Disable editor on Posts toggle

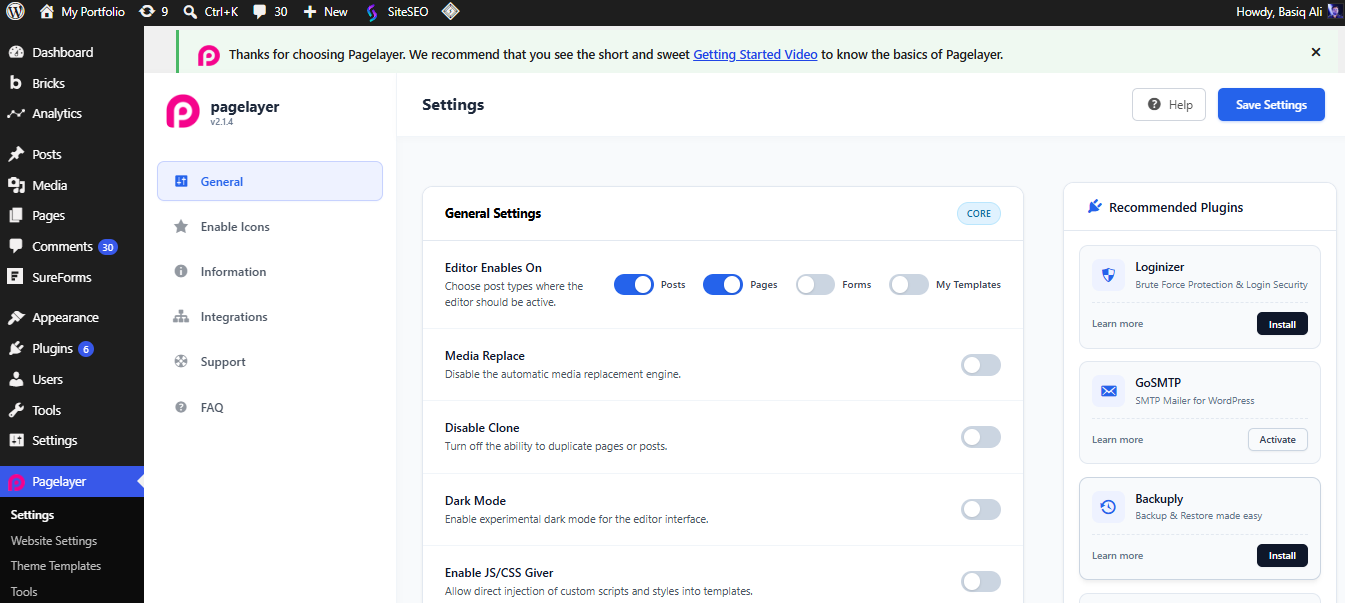click(x=634, y=284)
